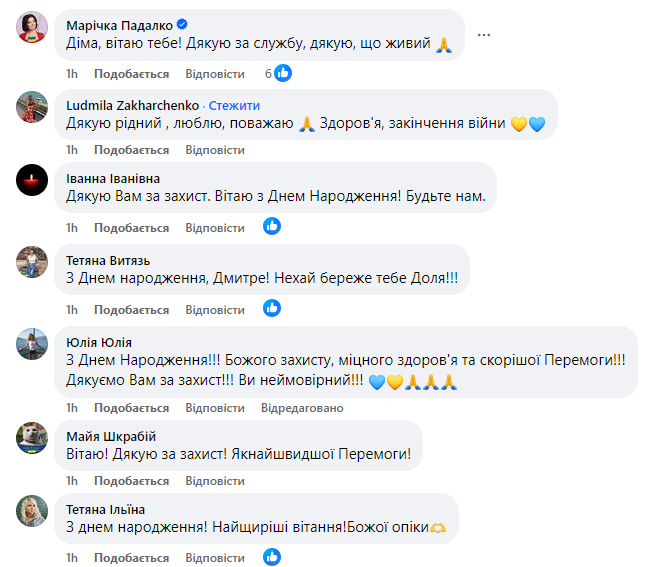The width and height of the screenshot is (655, 567).
Task: Open Марічка Падалко's profile avatar
Action: [32, 29]
